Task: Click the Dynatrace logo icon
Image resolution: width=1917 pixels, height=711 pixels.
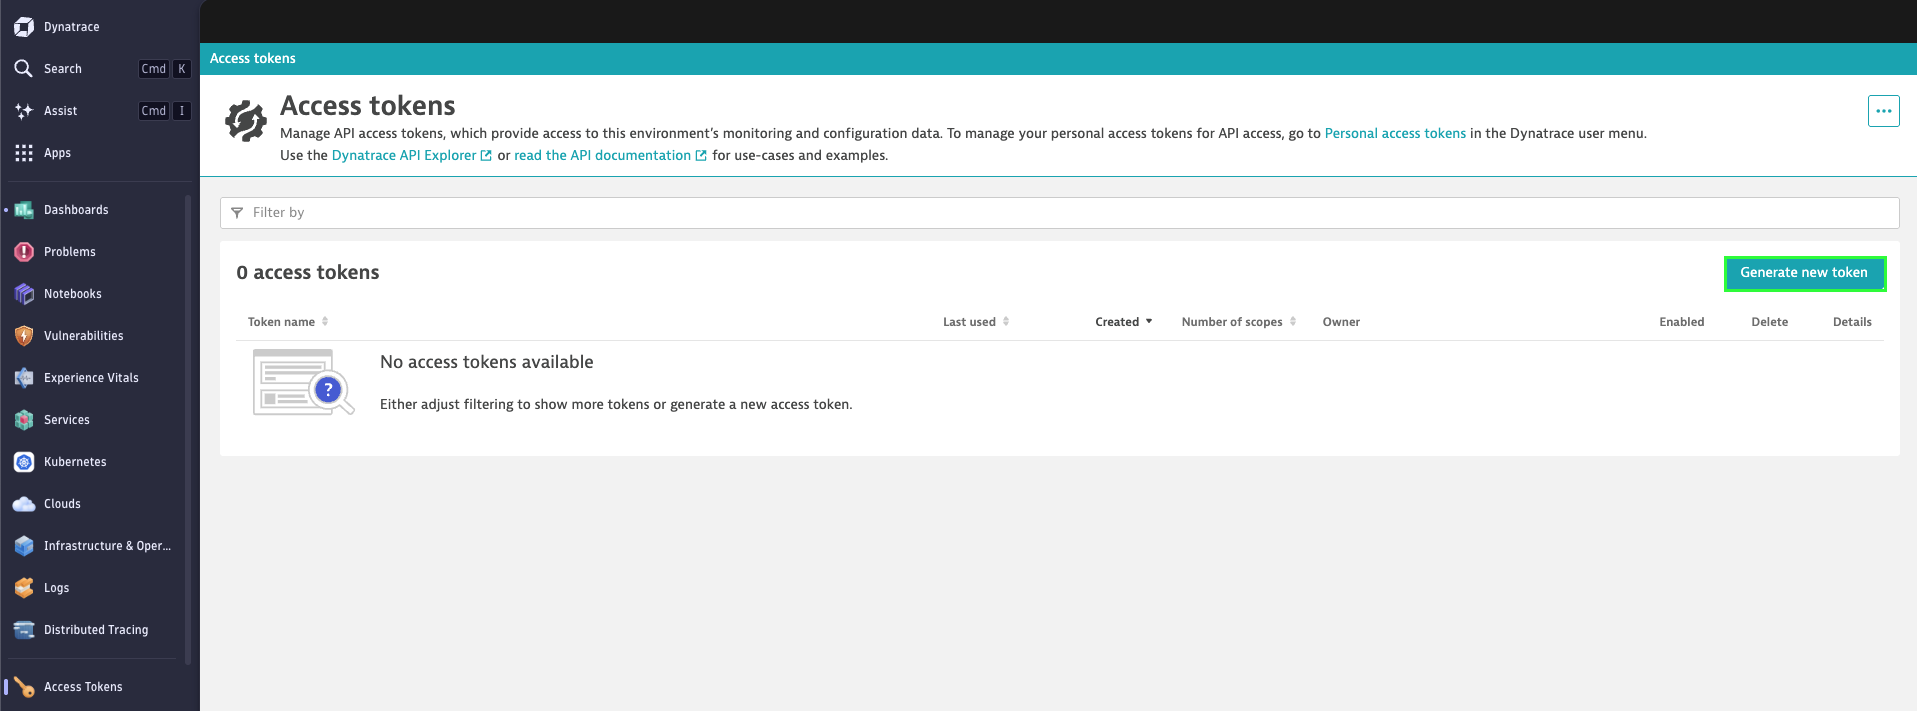Action: [24, 27]
